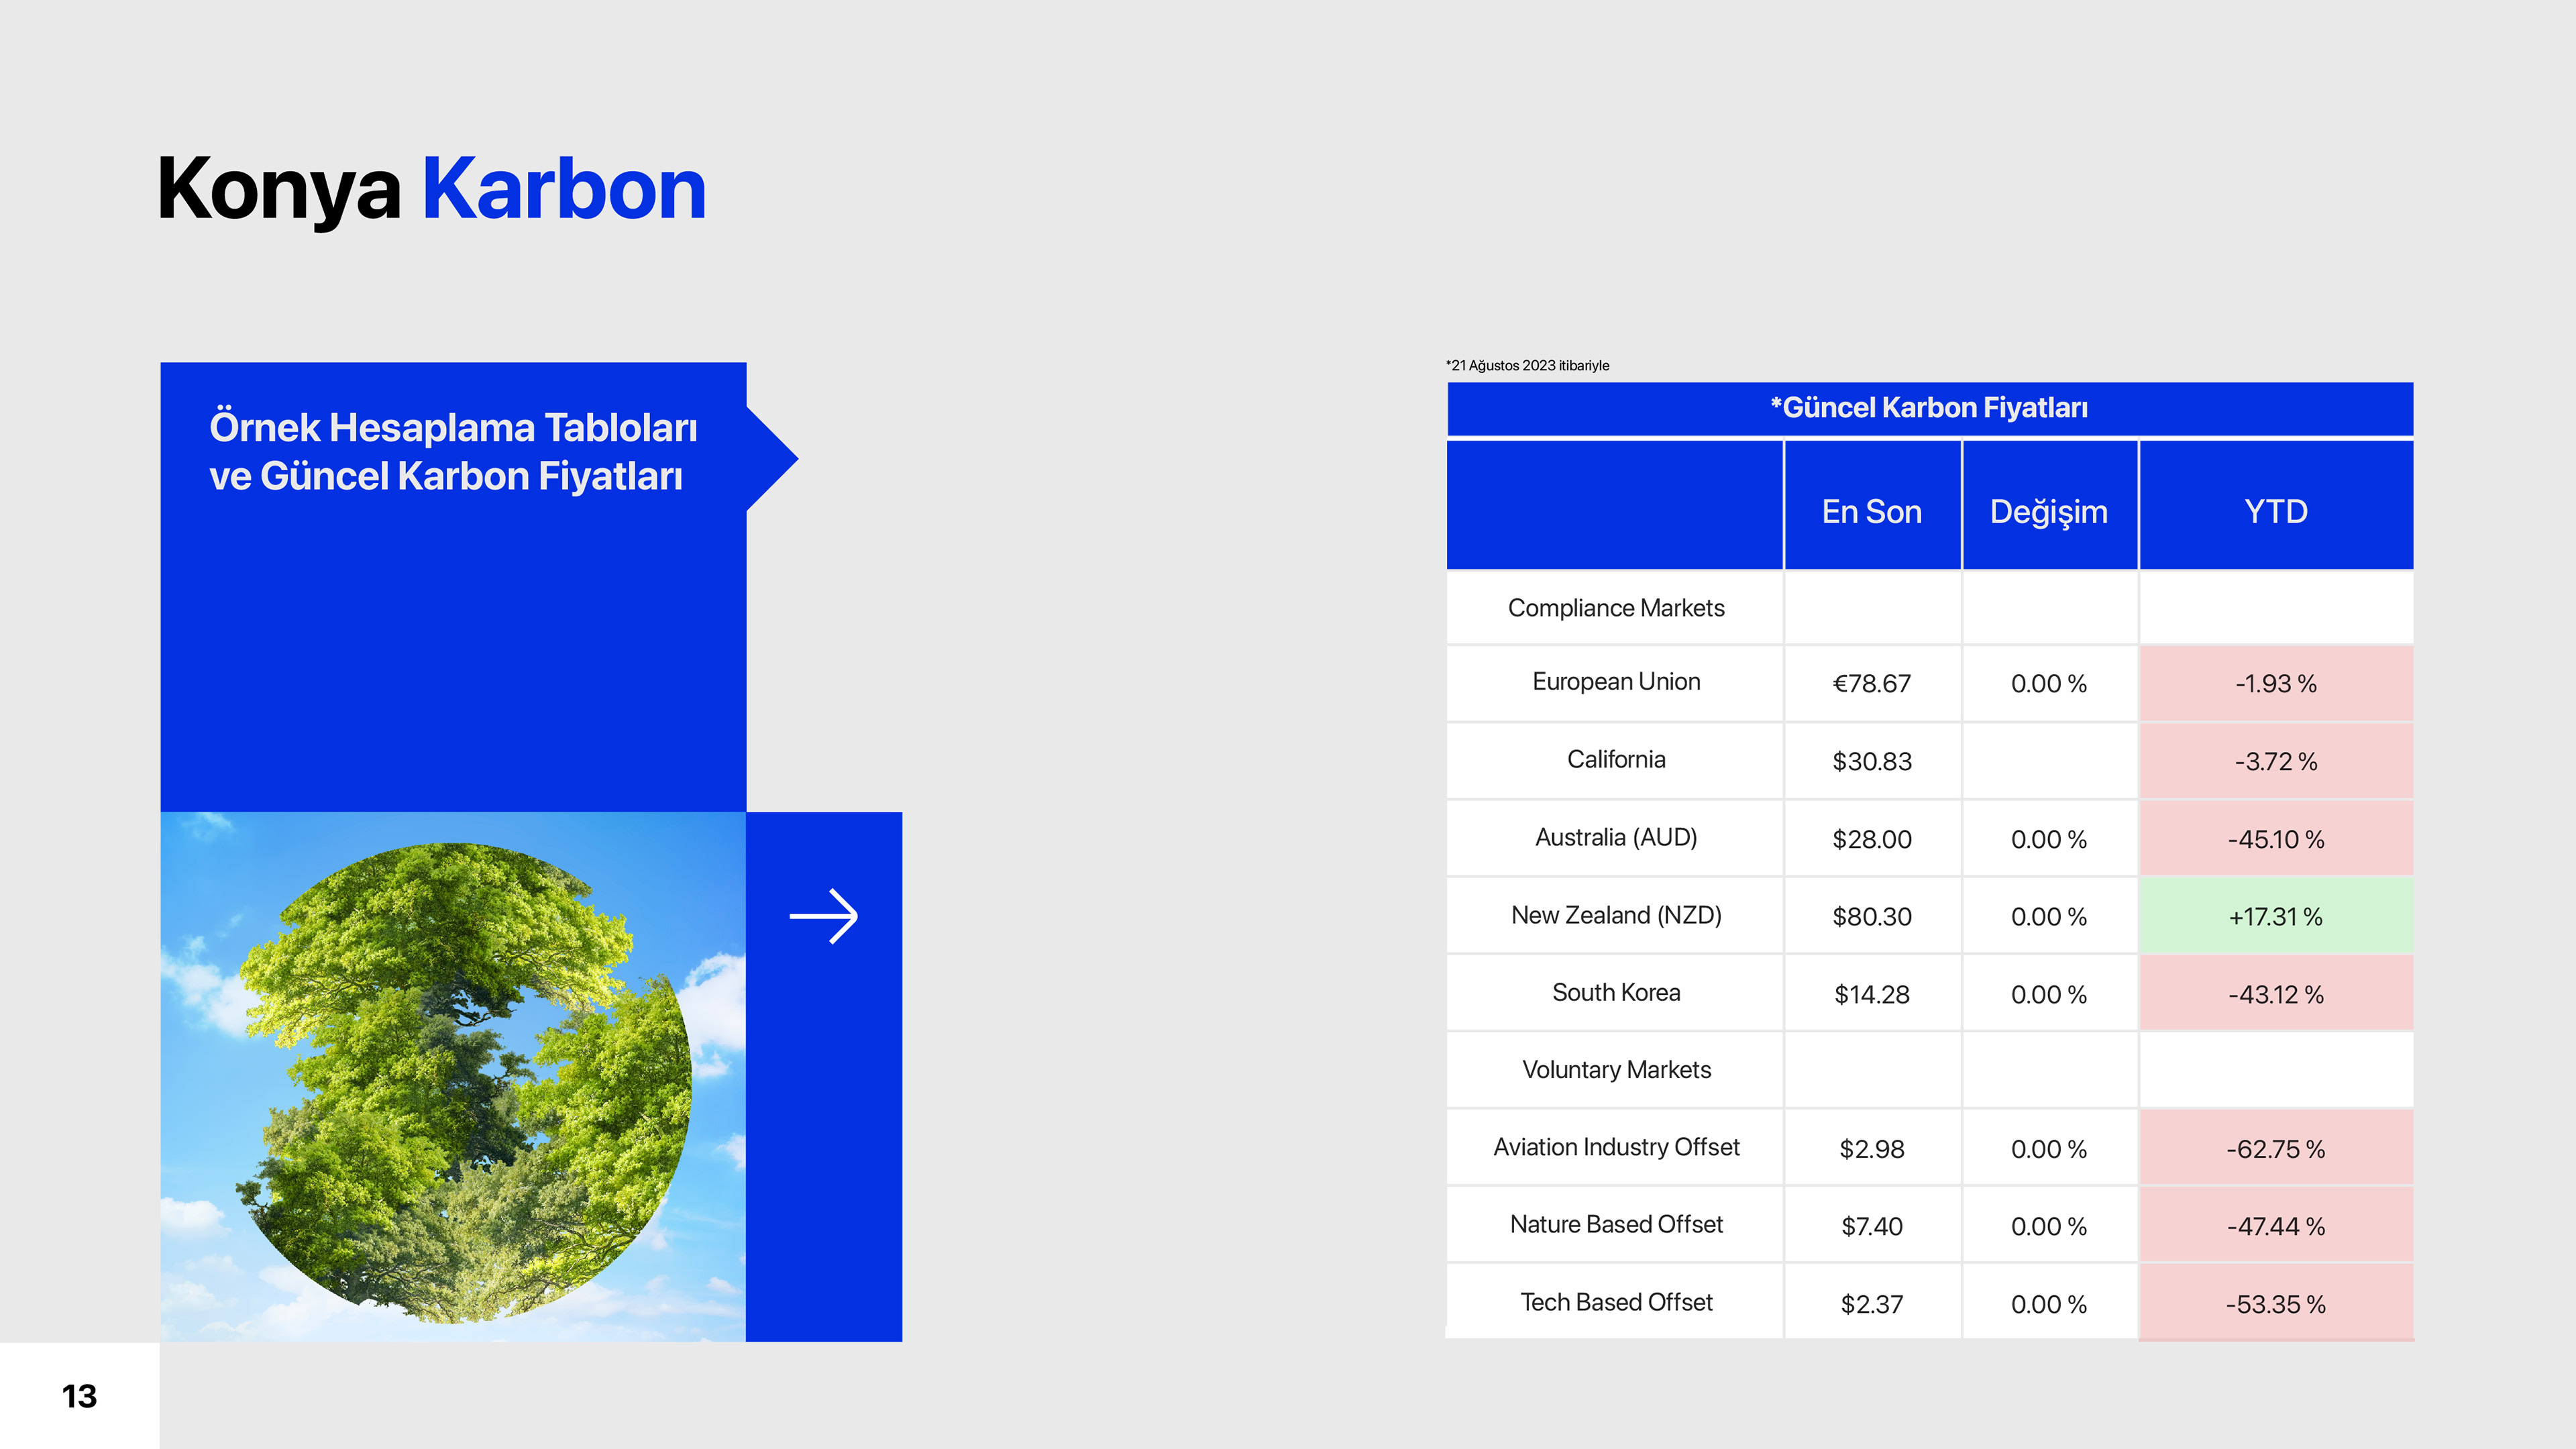Click the YTD column header
Screen dimensions: 2576x1449
click(2275, 511)
